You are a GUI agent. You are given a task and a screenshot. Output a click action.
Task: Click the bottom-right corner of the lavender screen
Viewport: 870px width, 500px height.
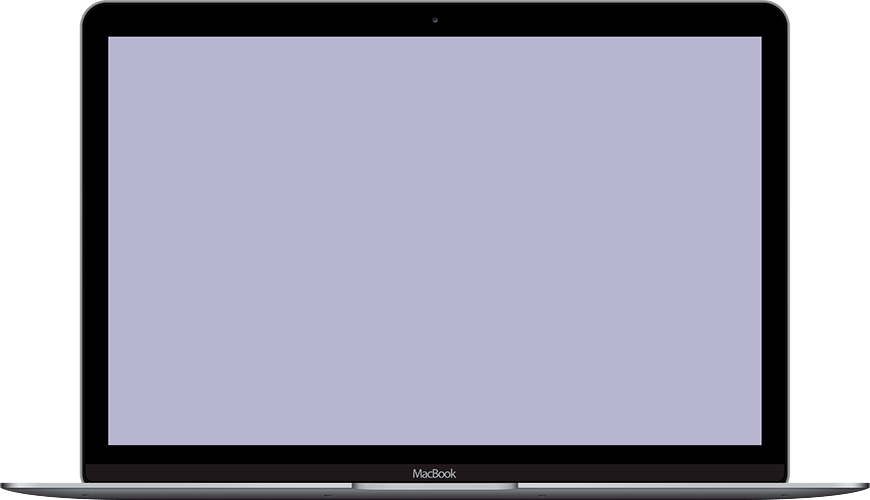click(x=760, y=443)
